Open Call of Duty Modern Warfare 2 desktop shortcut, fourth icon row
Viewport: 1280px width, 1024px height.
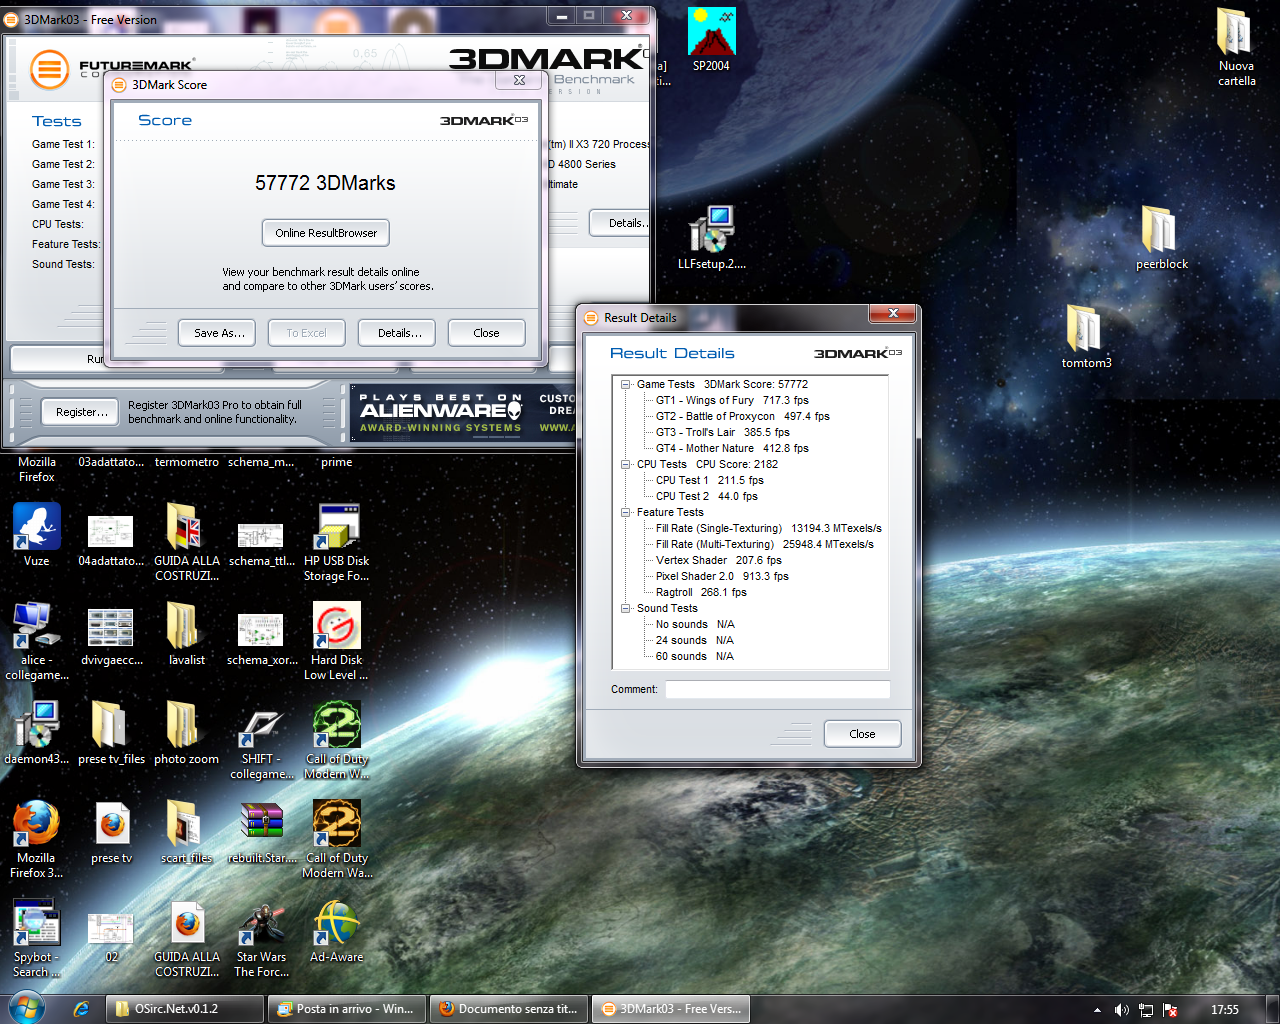click(337, 740)
